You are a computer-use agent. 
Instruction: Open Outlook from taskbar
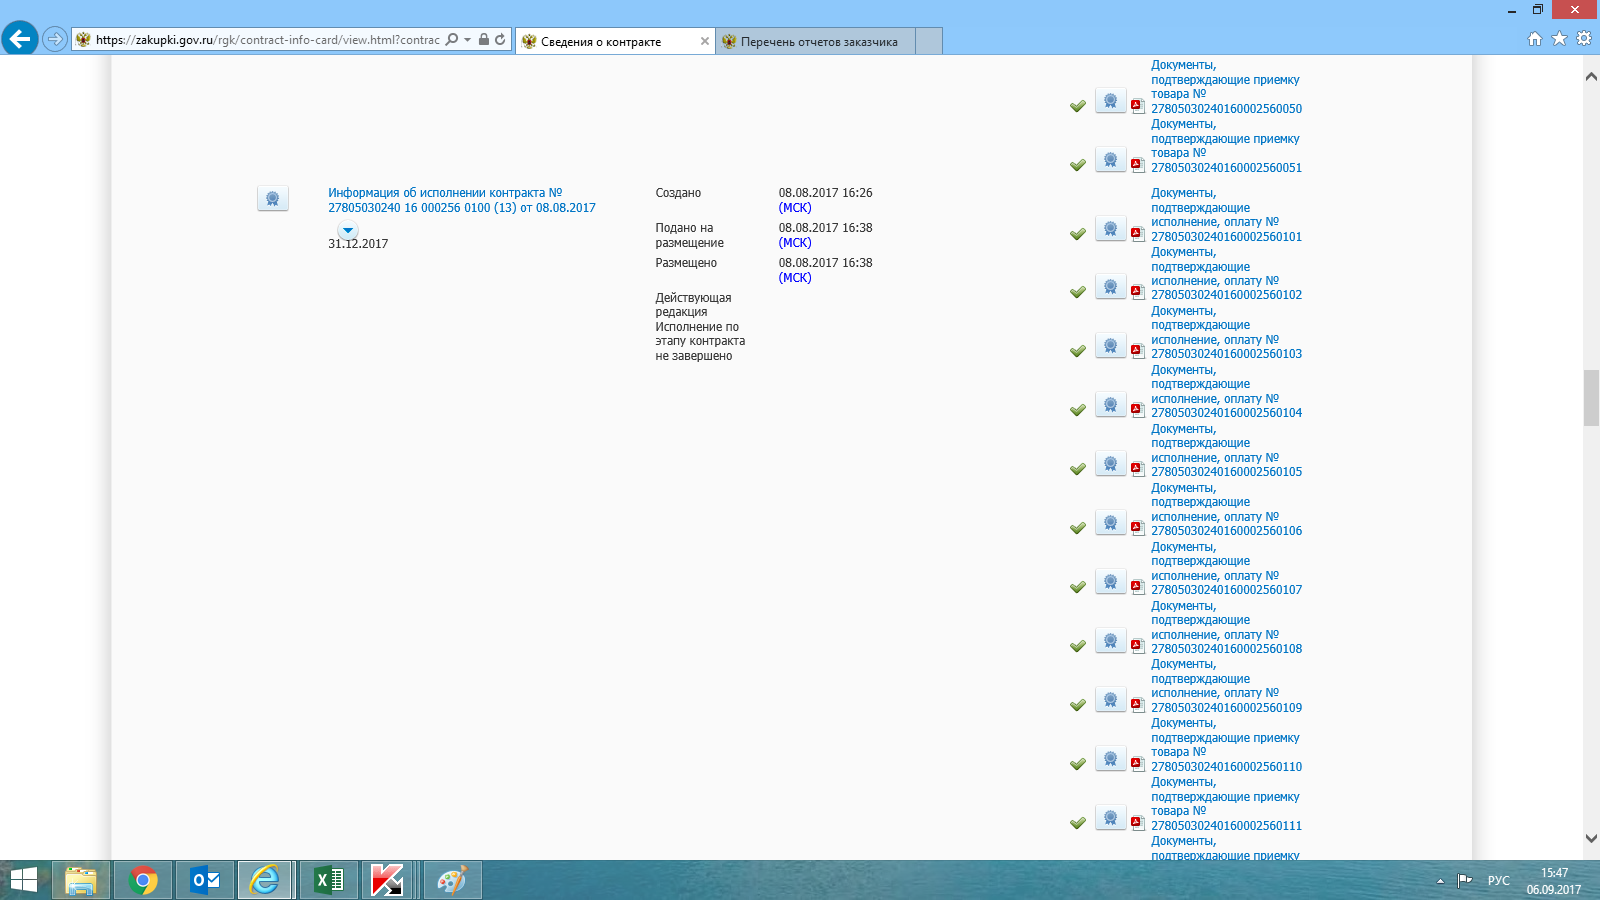[x=205, y=880]
